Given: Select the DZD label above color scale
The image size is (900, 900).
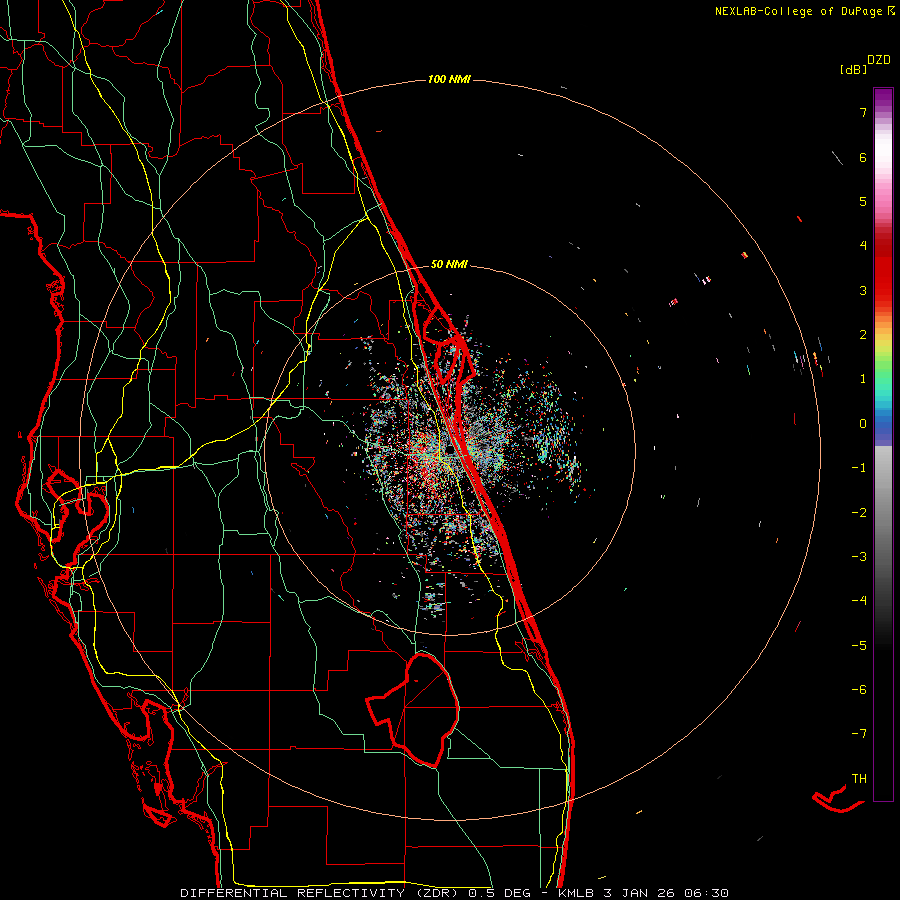Looking at the screenshot, I should pos(879,60).
